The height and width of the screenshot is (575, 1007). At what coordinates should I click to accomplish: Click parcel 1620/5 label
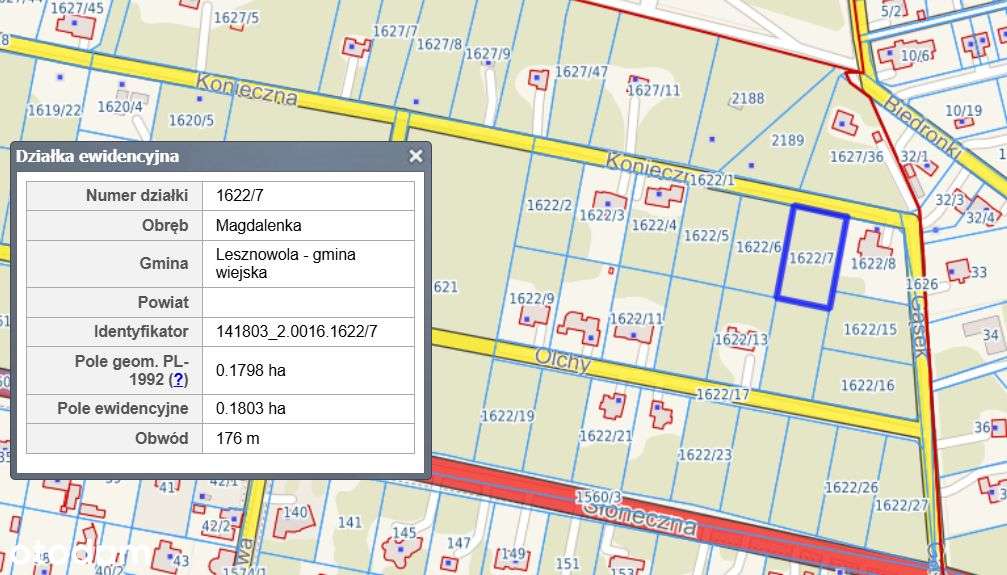pos(191,120)
